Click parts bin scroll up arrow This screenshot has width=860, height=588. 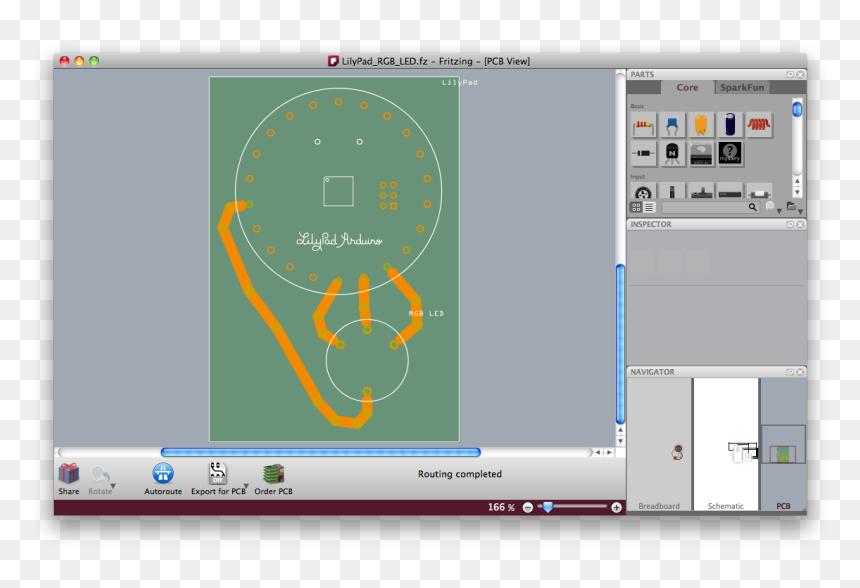tap(797, 180)
